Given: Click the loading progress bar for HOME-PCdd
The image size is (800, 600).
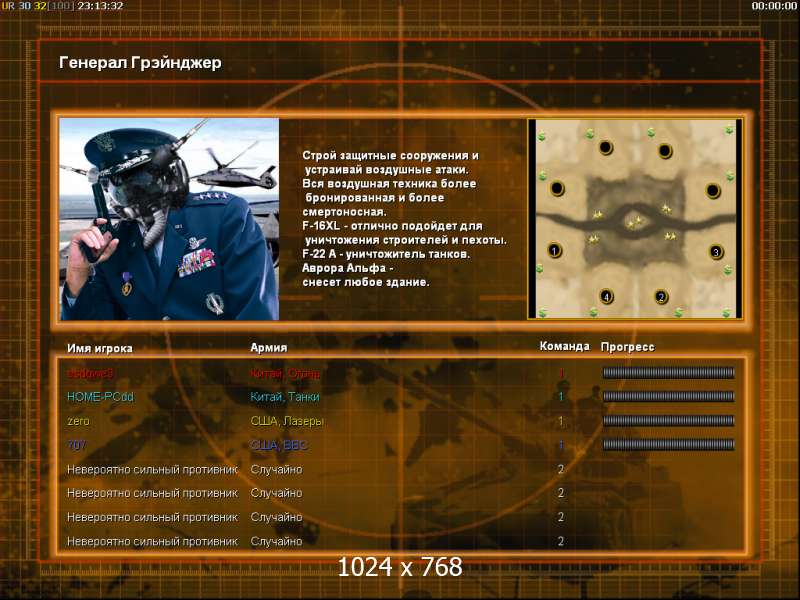Looking at the screenshot, I should click(x=668, y=396).
